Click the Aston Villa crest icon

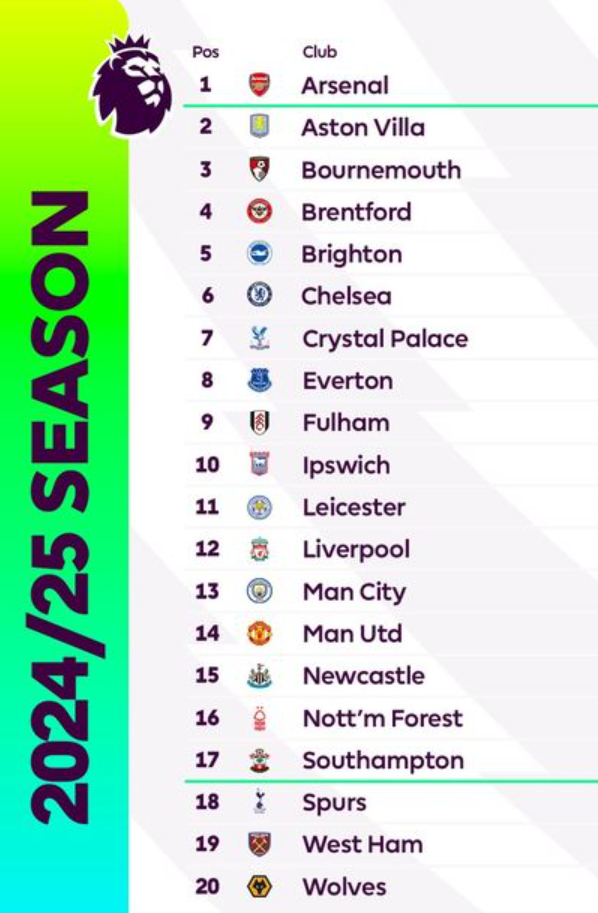click(259, 126)
